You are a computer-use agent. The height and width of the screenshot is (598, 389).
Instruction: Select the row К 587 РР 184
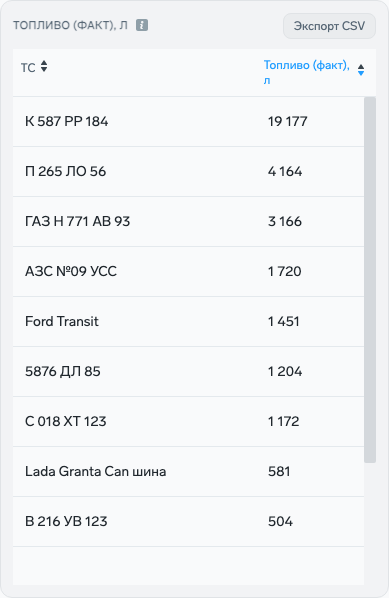(x=188, y=121)
